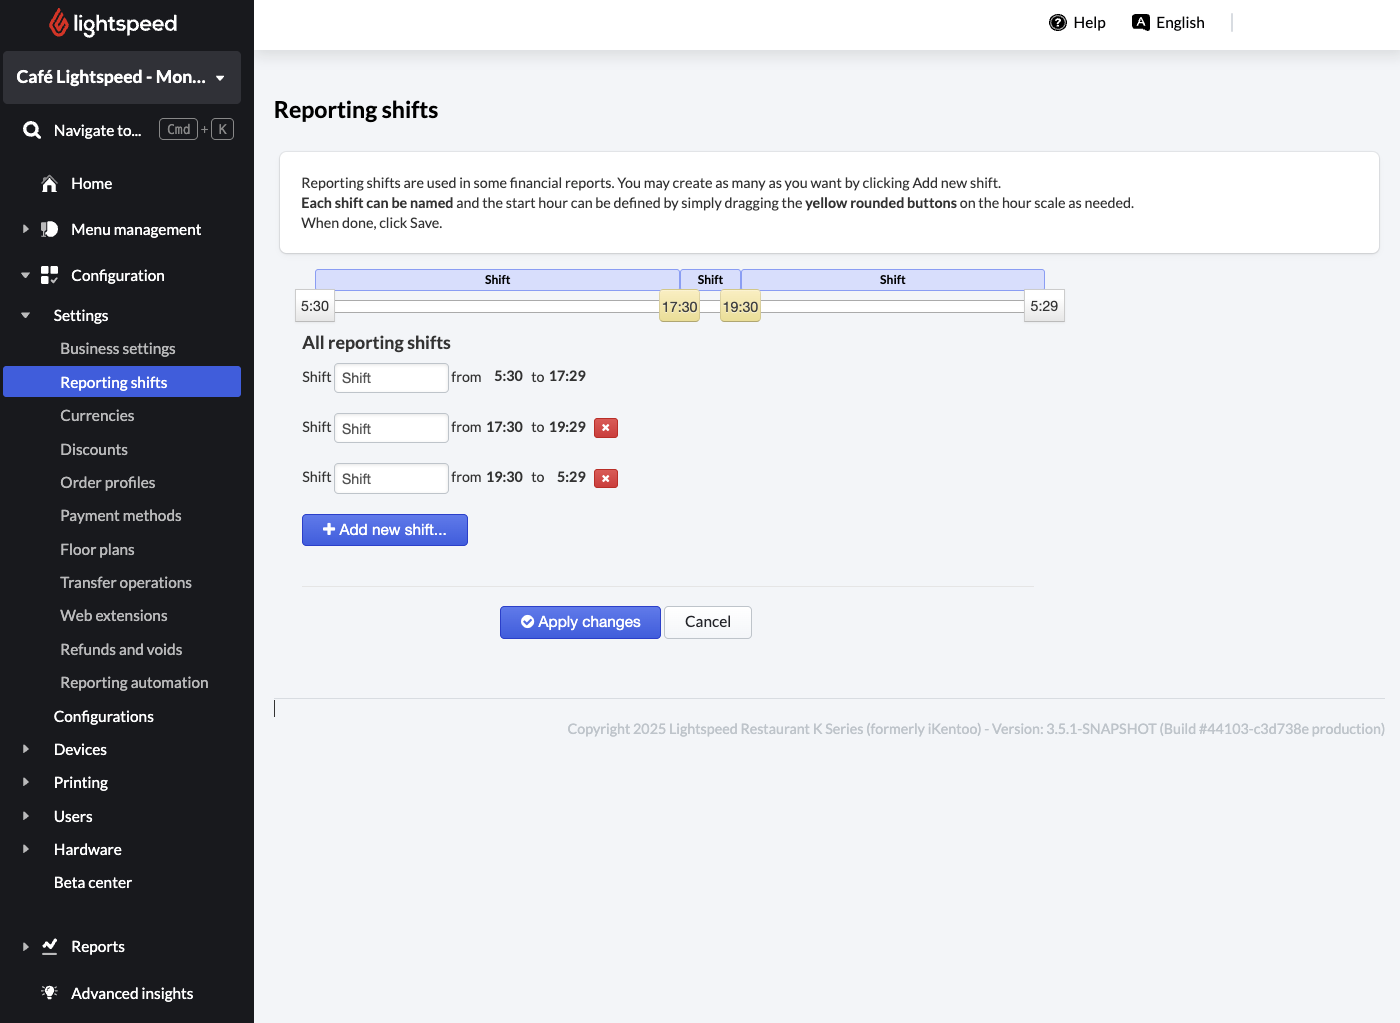The image size is (1400, 1023).
Task: Click the Reports chart icon
Action: click(x=49, y=946)
